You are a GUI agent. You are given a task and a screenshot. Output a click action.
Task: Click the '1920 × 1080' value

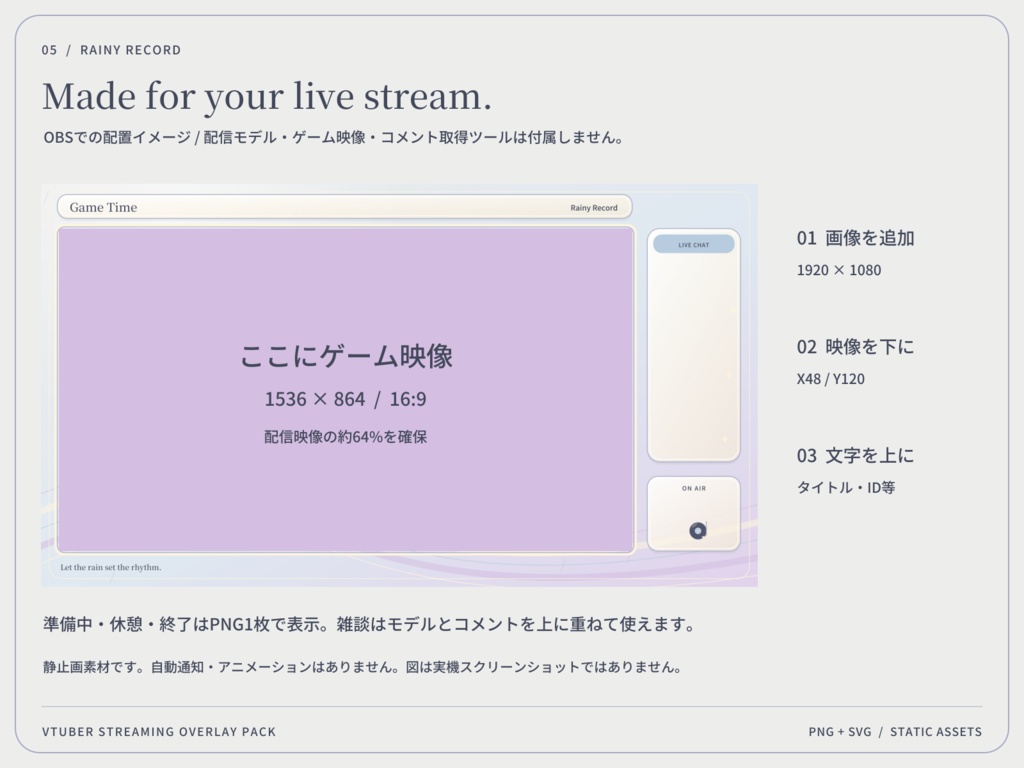click(x=839, y=270)
